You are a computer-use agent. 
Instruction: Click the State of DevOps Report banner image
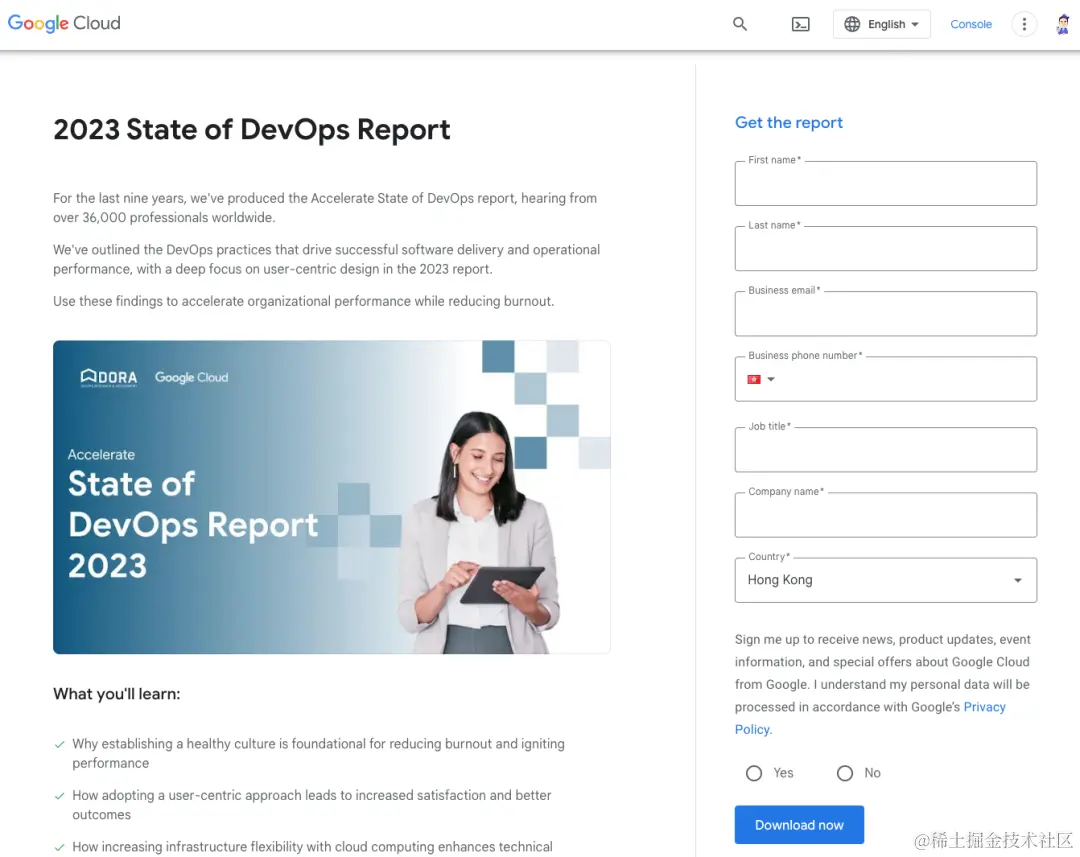click(x=331, y=497)
